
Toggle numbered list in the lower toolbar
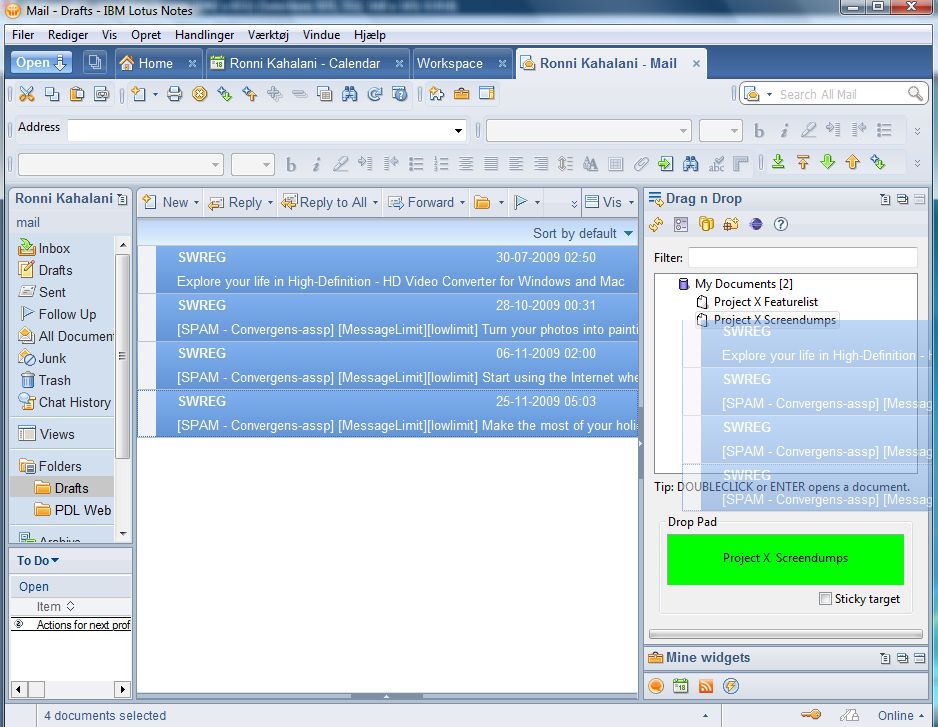click(x=441, y=164)
